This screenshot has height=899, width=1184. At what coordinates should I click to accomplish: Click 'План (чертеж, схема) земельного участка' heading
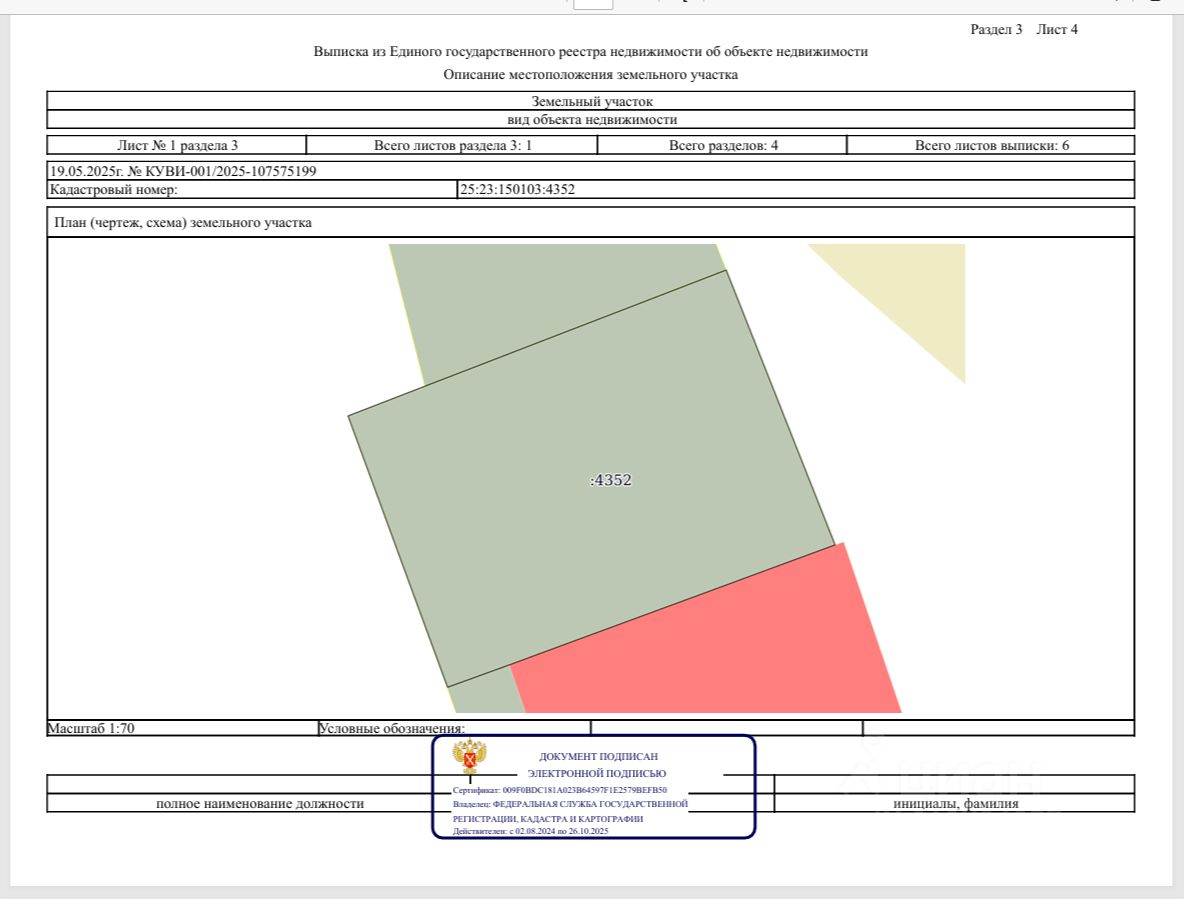(x=183, y=223)
